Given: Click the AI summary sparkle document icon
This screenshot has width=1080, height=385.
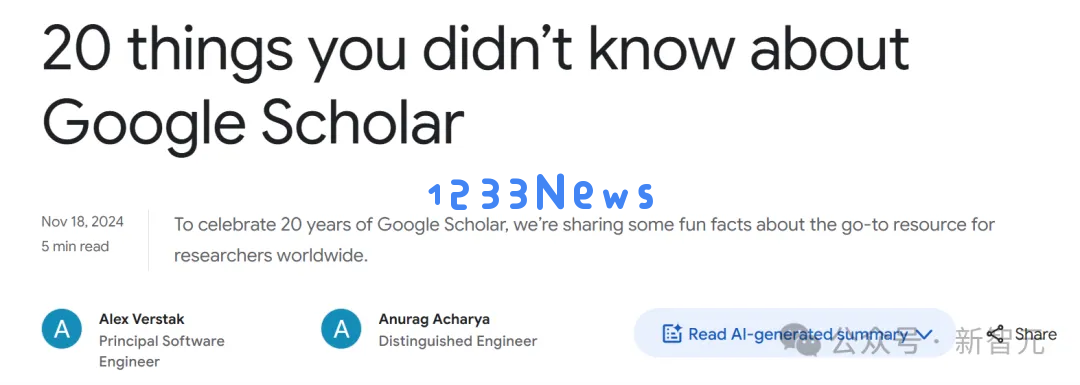Looking at the screenshot, I should [672, 334].
